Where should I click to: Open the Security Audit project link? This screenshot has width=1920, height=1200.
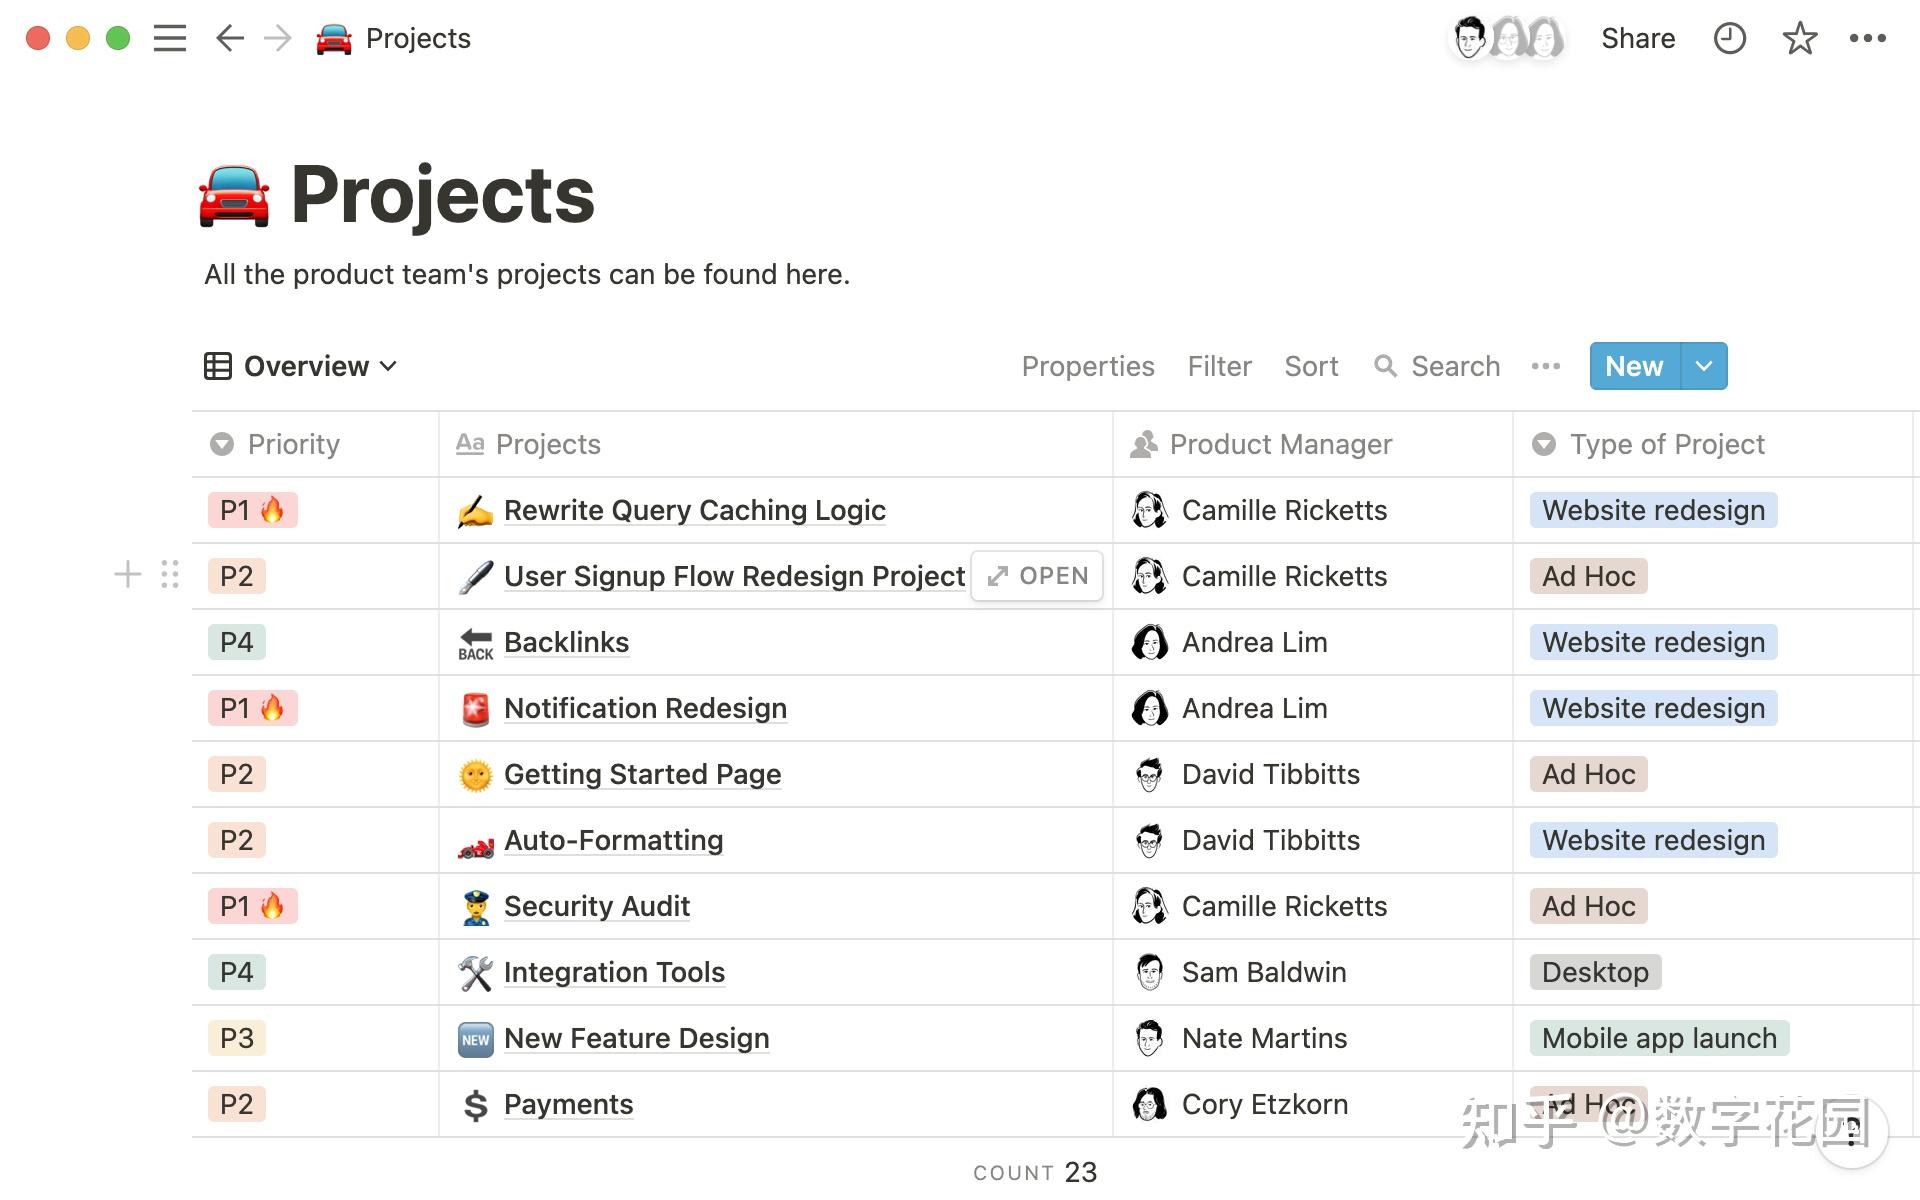pyautogui.click(x=596, y=906)
